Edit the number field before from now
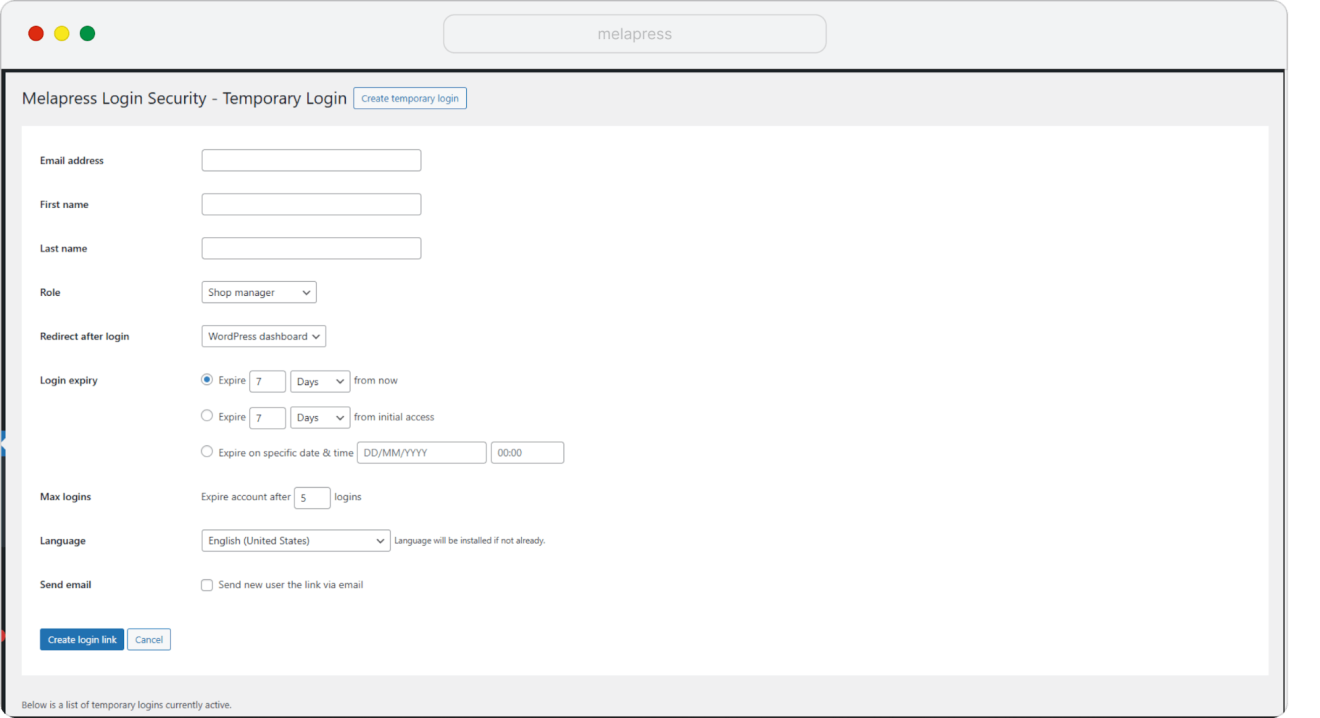1320x718 pixels. click(x=268, y=381)
